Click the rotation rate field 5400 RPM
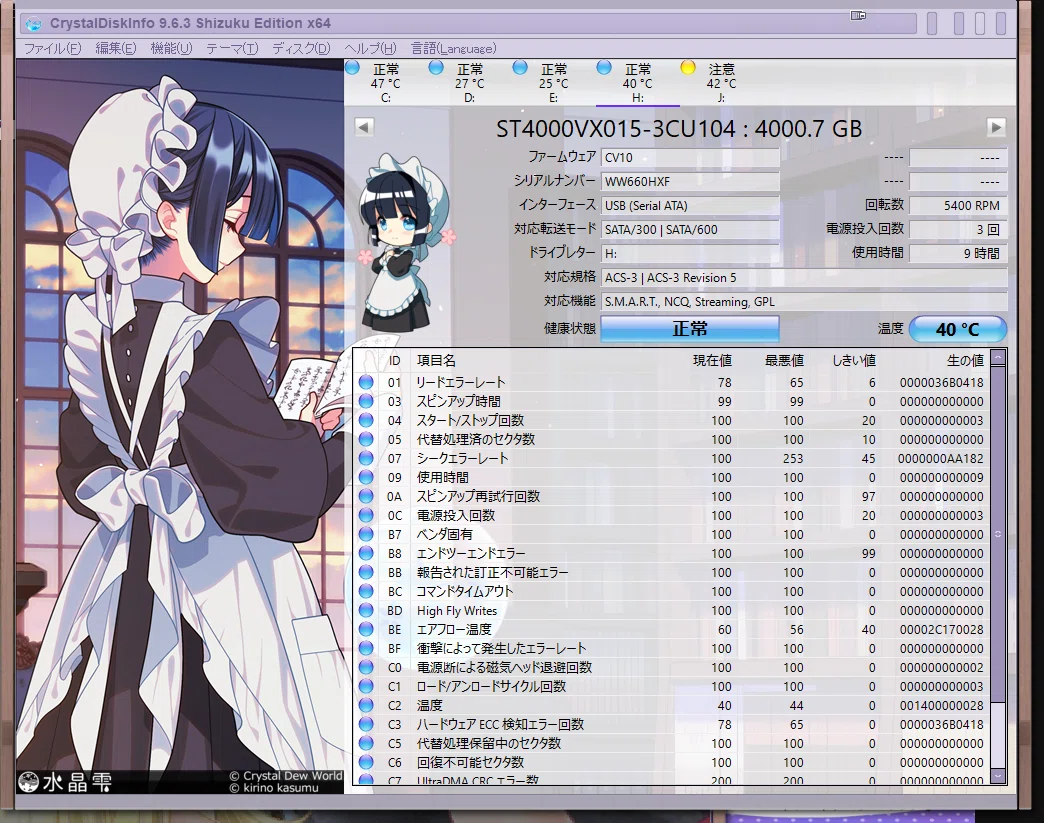The image size is (1044, 823). (x=958, y=206)
